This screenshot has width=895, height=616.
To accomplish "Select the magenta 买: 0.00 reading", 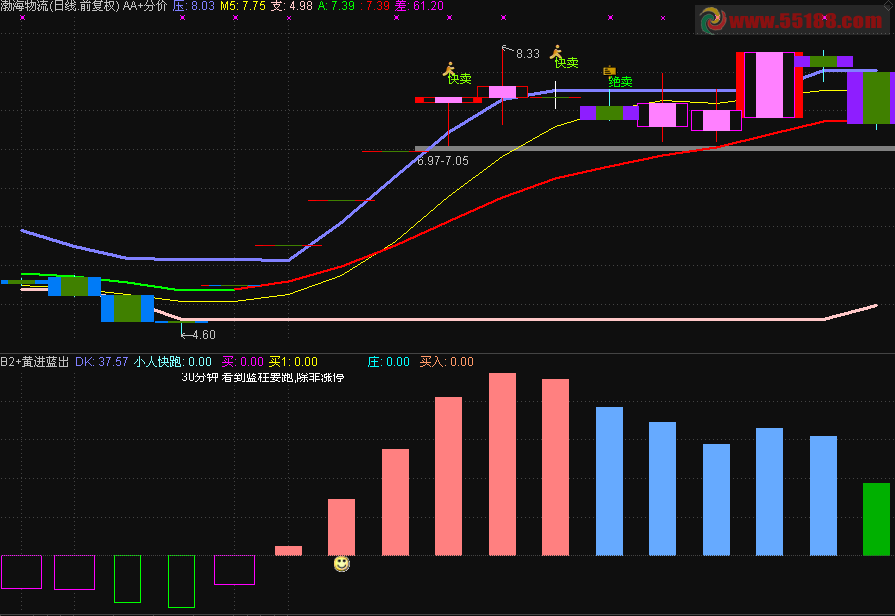I will point(243,362).
